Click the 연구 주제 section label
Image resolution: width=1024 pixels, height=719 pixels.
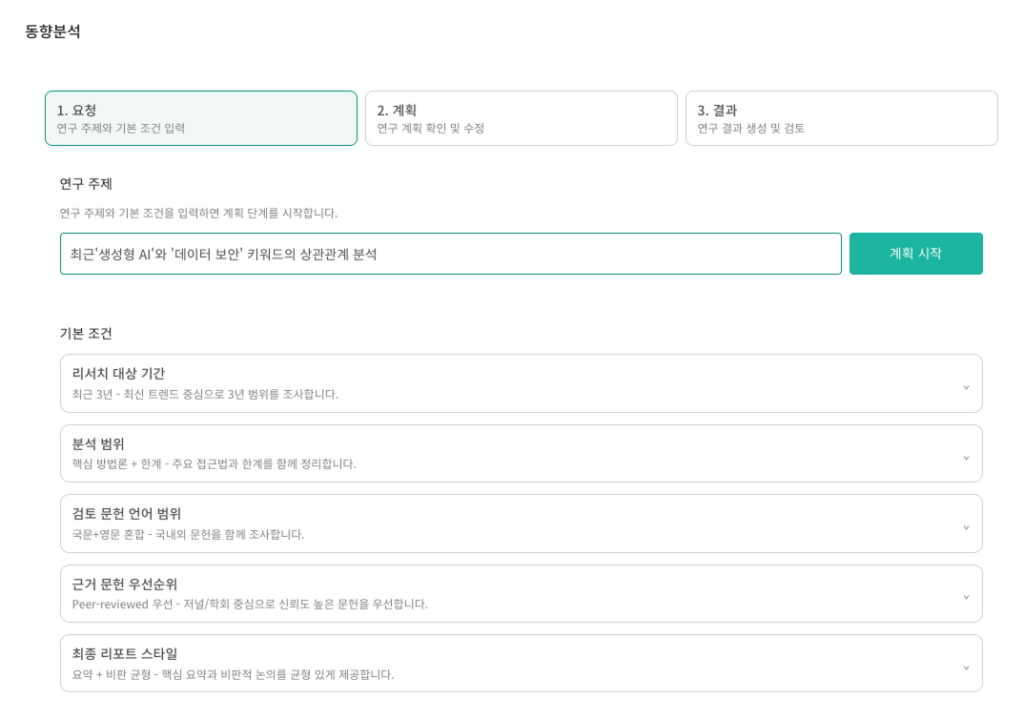pyautogui.click(x=86, y=184)
